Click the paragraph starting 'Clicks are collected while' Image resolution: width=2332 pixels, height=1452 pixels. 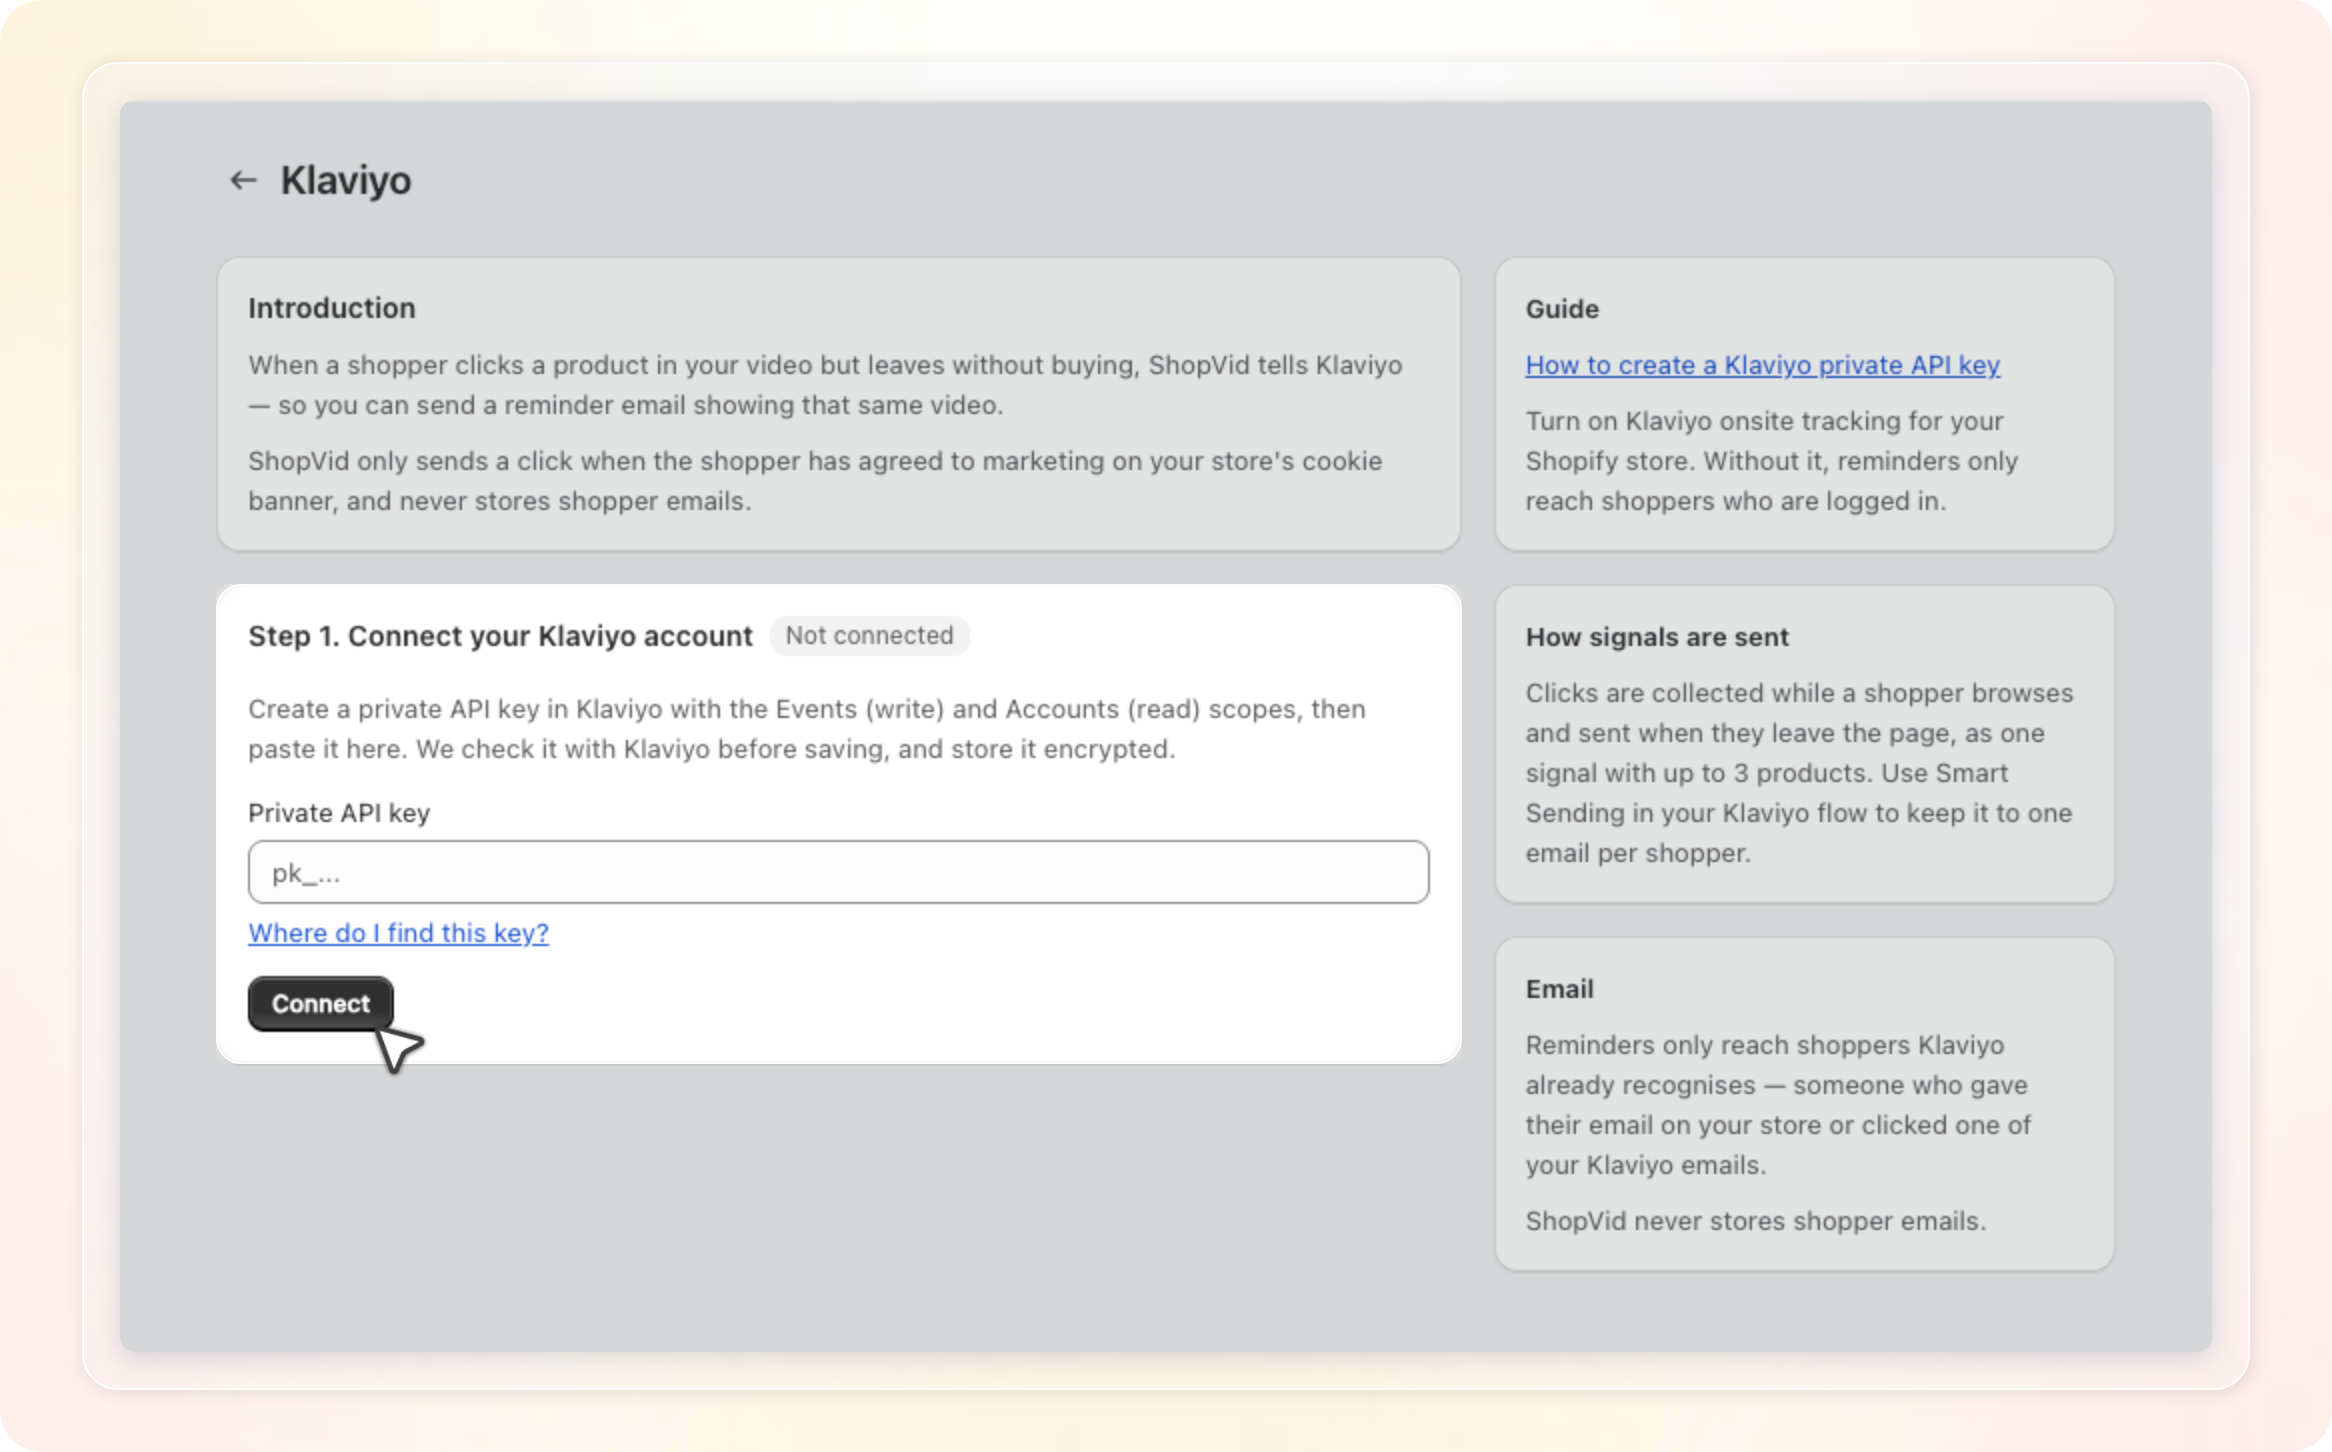[x=1799, y=773]
